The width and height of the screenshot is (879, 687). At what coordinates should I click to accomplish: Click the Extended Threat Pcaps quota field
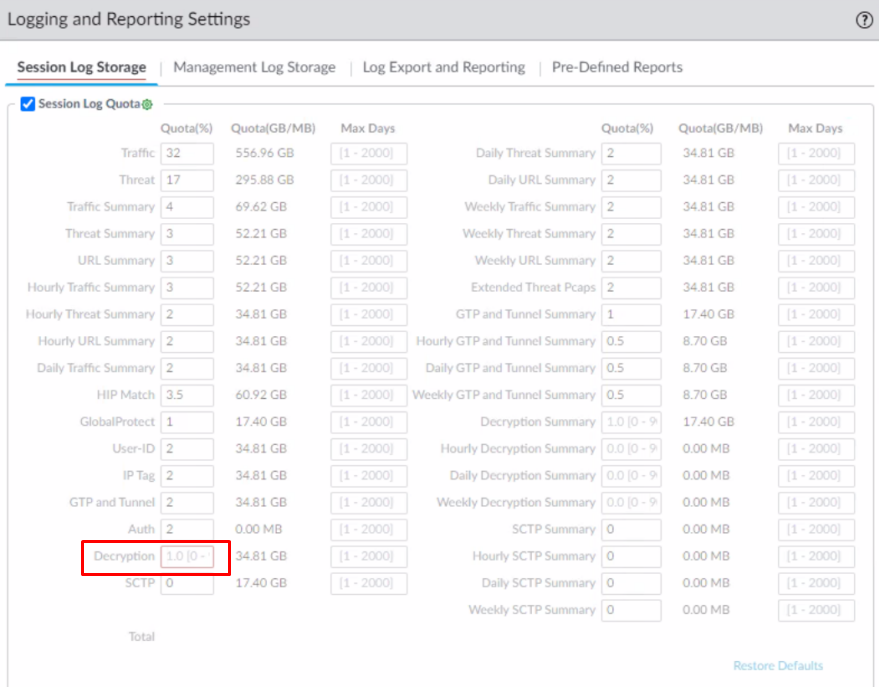[631, 288]
